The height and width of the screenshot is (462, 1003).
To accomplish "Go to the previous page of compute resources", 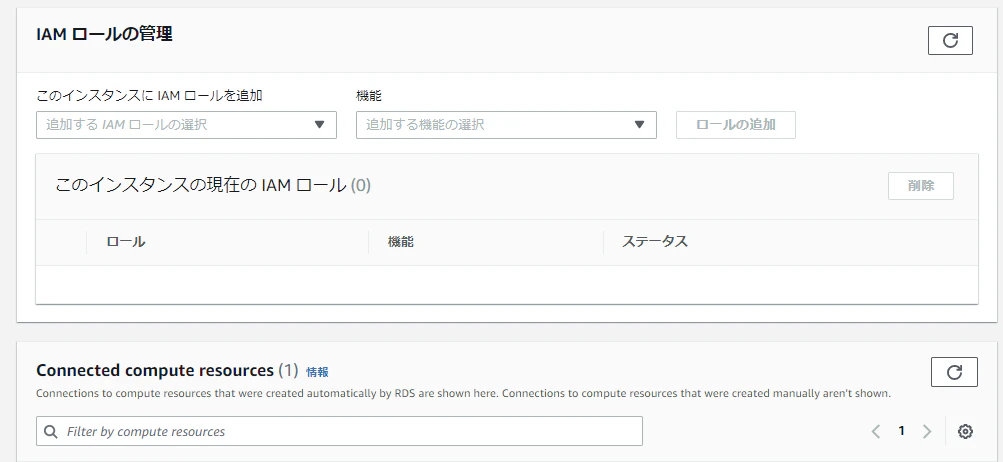I will [876, 431].
